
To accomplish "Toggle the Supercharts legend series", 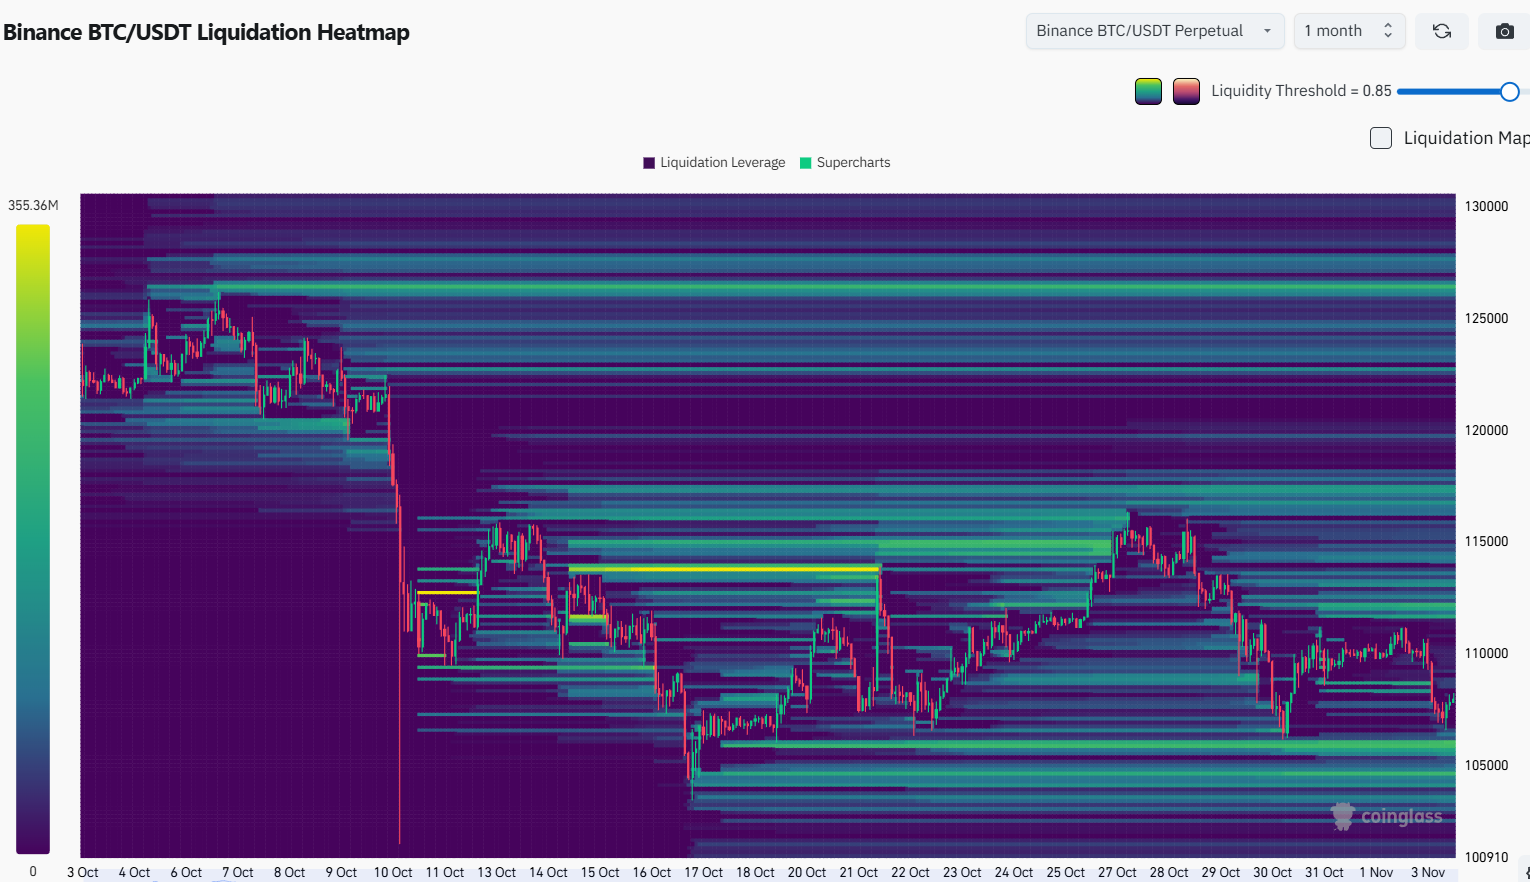I will coord(845,163).
